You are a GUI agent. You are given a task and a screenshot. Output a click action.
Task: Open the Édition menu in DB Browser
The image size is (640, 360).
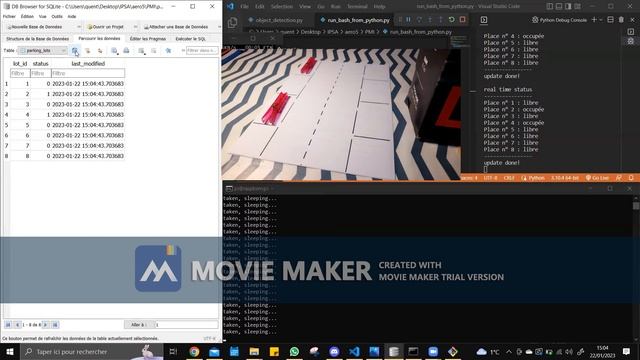[27, 16]
